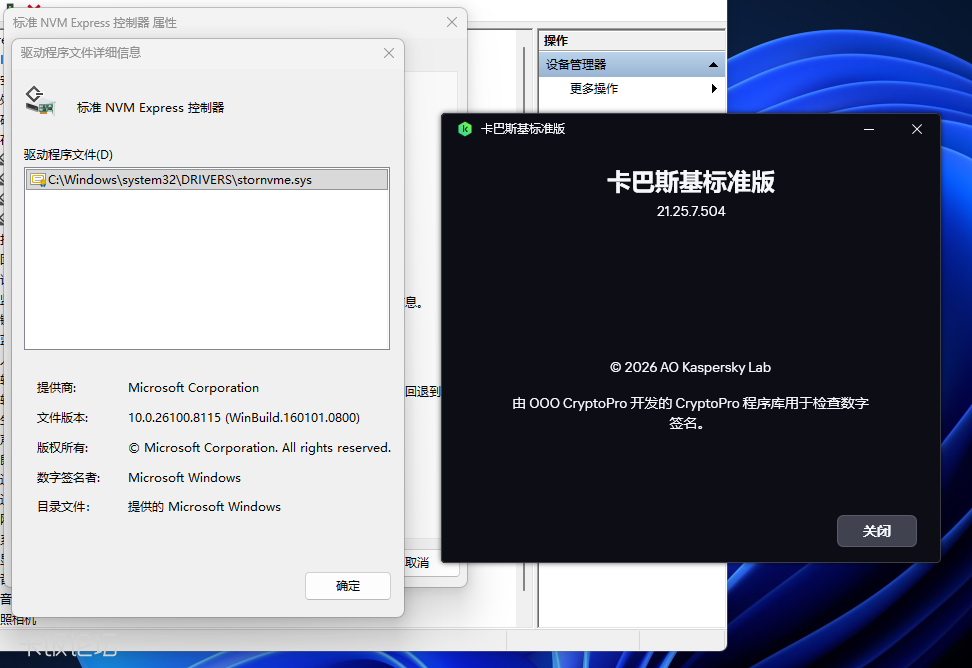Click the 驱动程序文件(D) label
Image resolution: width=972 pixels, height=668 pixels.
click(x=68, y=154)
